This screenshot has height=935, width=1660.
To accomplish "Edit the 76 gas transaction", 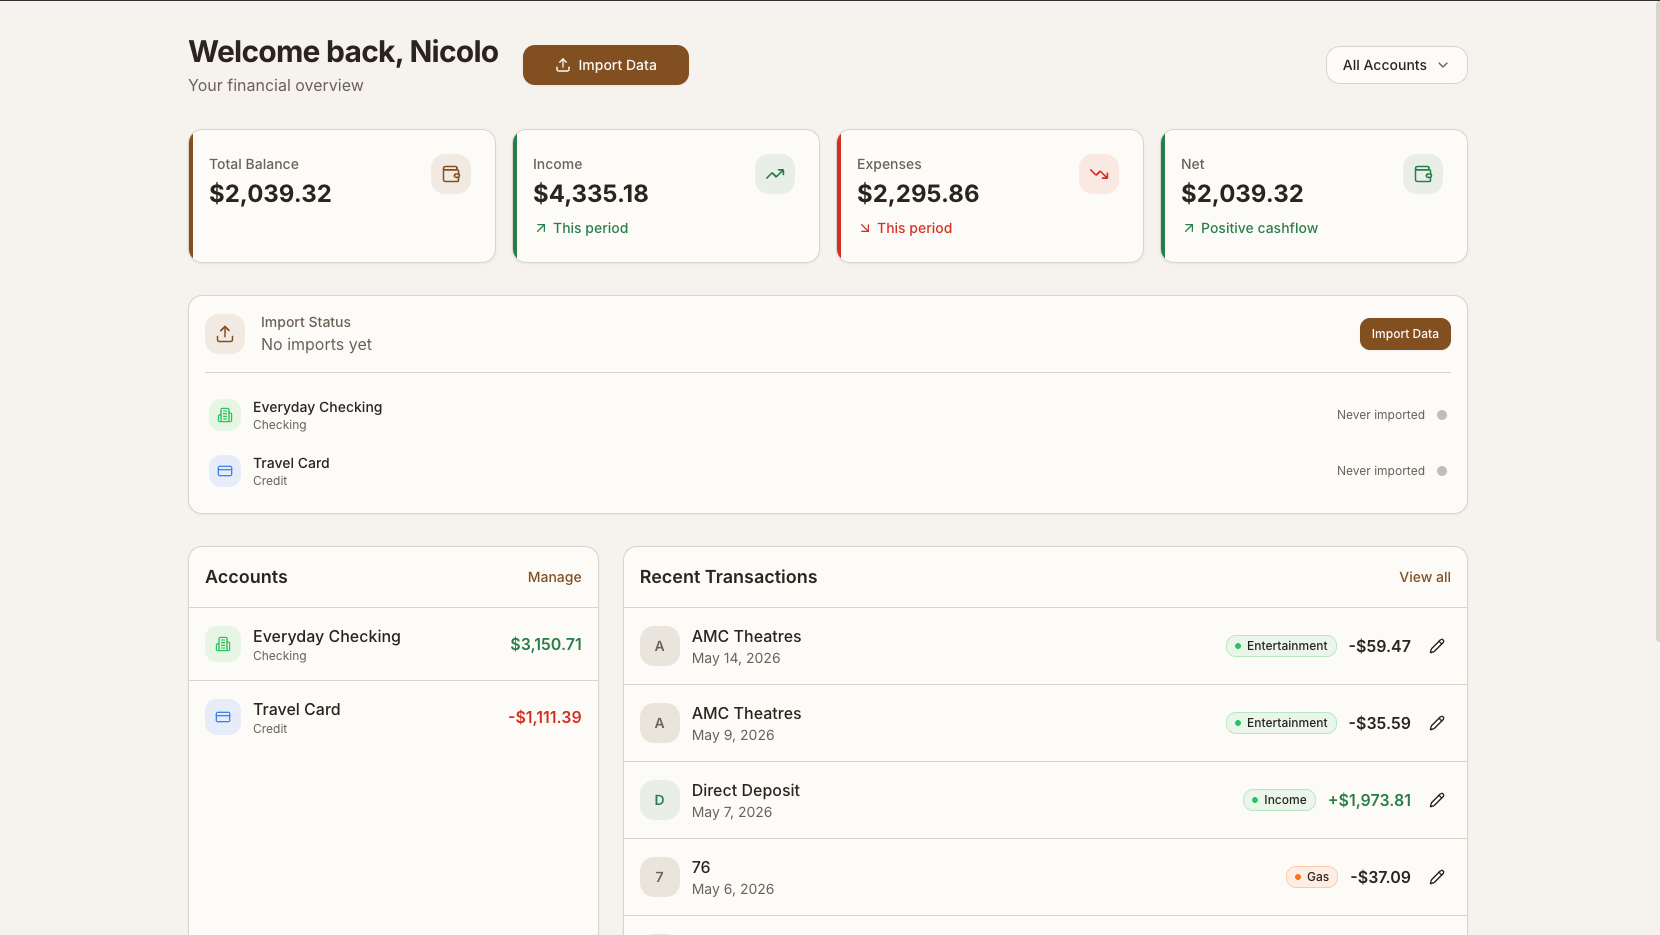I will coord(1437,877).
